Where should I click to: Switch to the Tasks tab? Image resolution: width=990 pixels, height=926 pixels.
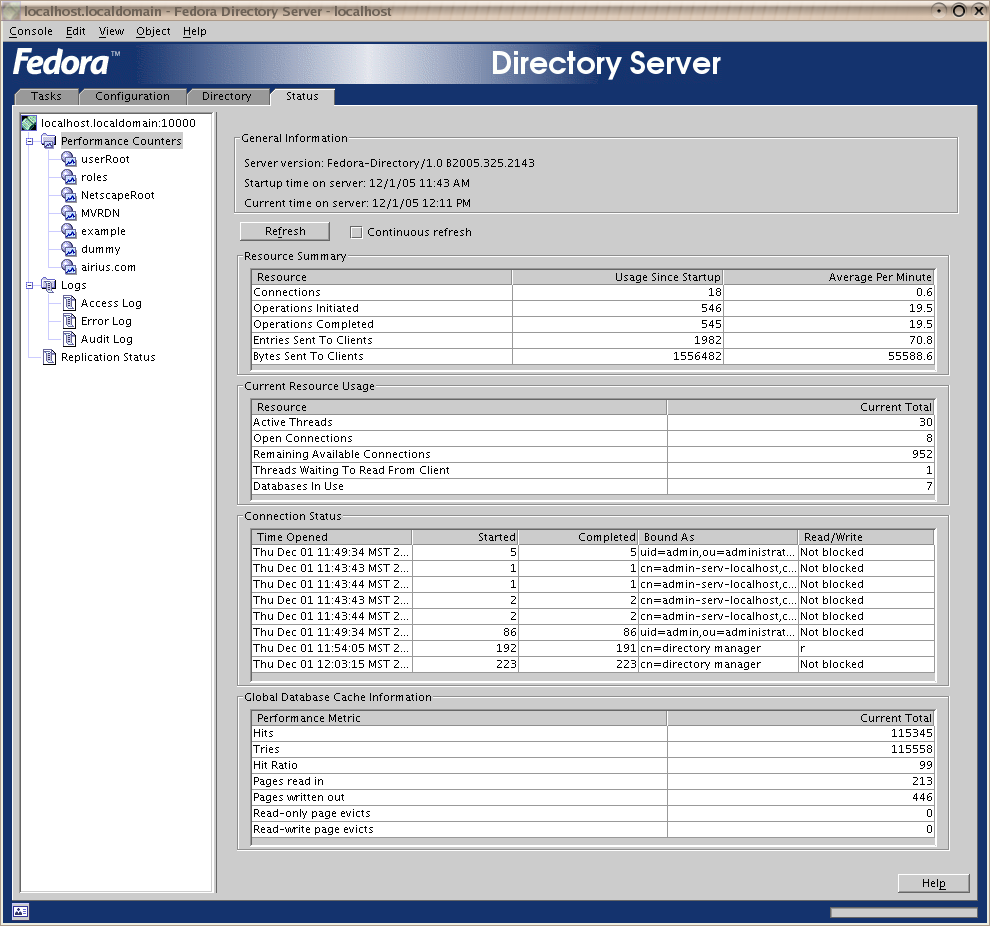(46, 96)
